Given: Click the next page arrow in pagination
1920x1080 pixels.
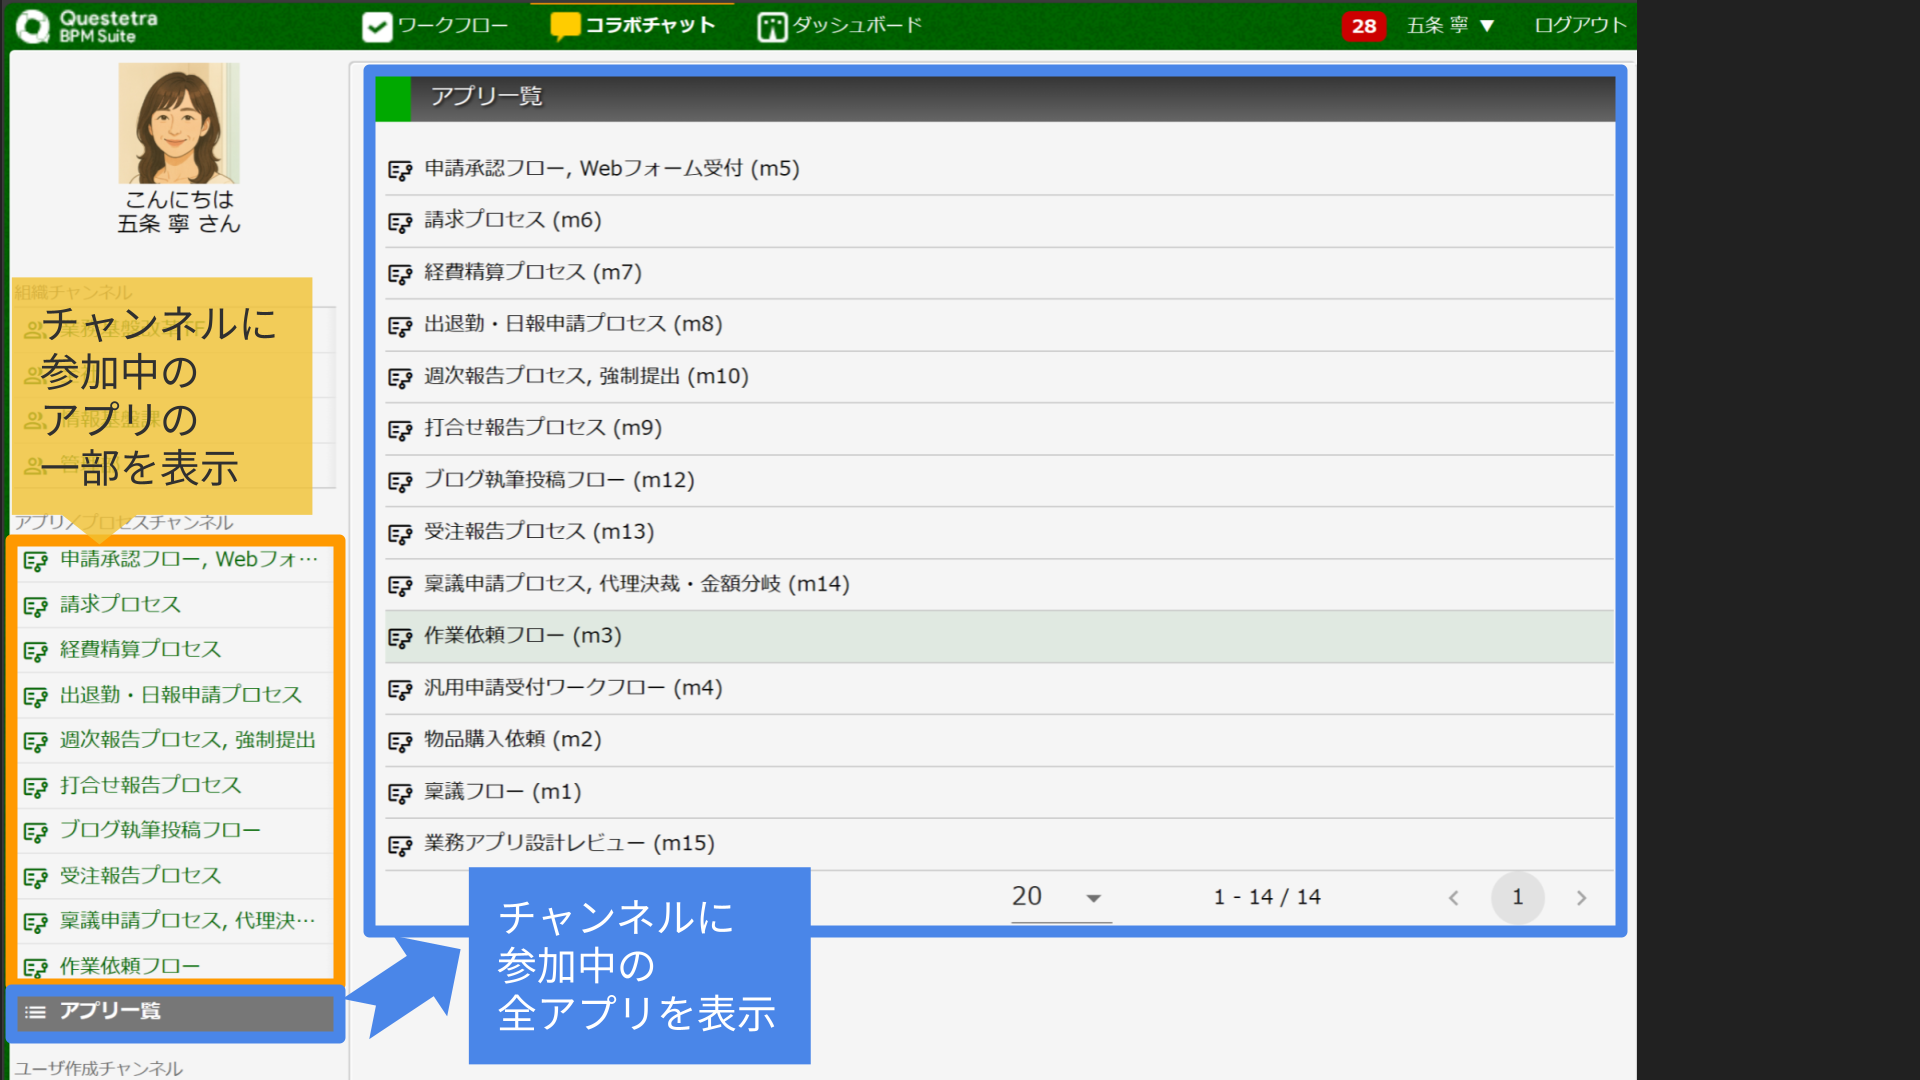Looking at the screenshot, I should [1581, 897].
